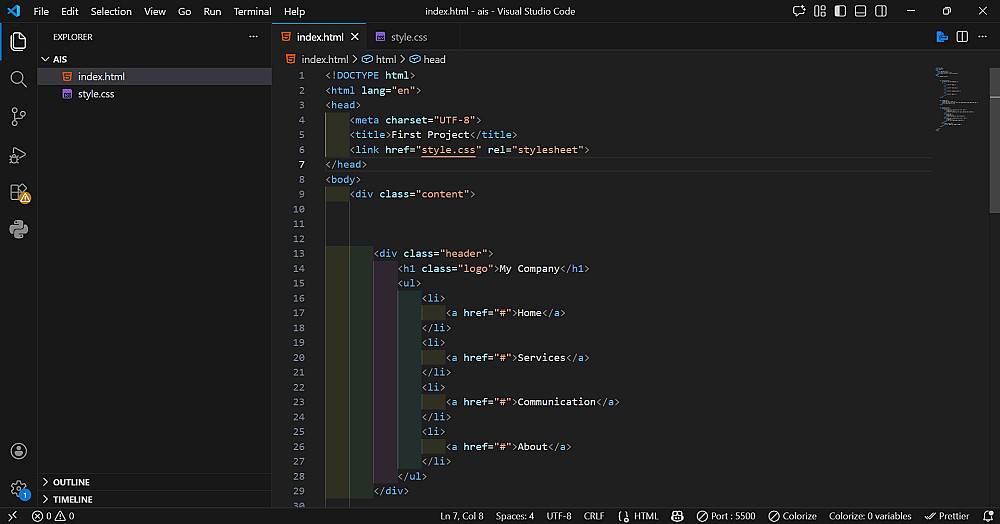Open the Python extension panel icon

18,229
